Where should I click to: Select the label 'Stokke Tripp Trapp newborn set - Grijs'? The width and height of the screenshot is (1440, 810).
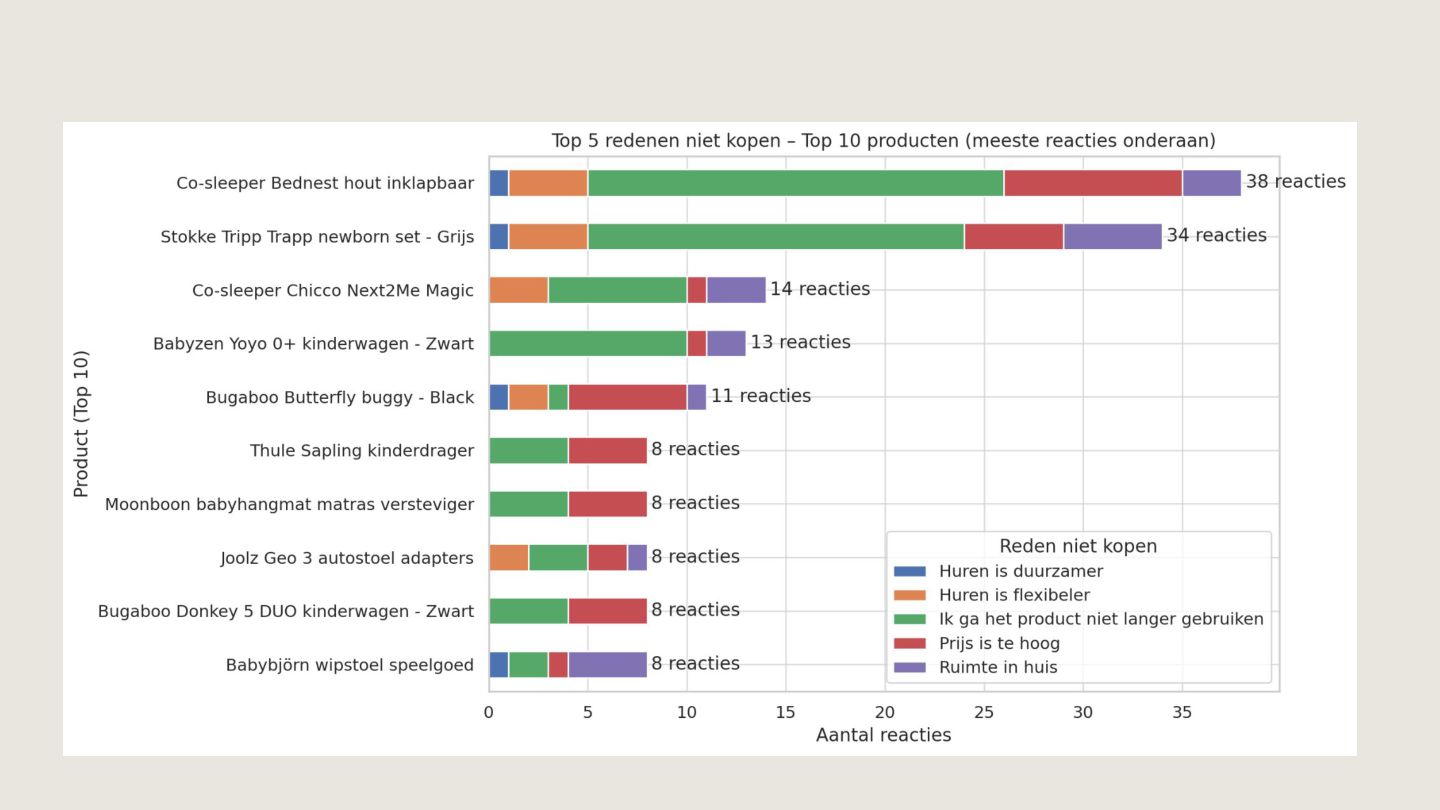[317, 238]
